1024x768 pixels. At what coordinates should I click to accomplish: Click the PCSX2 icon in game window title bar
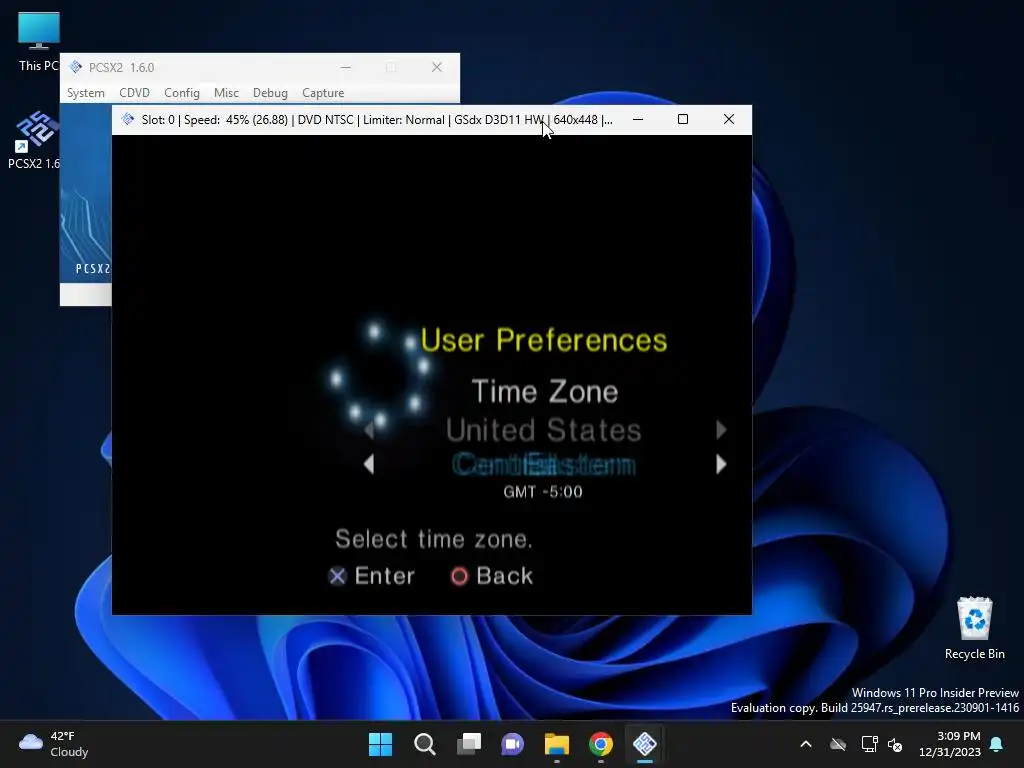[x=128, y=120]
